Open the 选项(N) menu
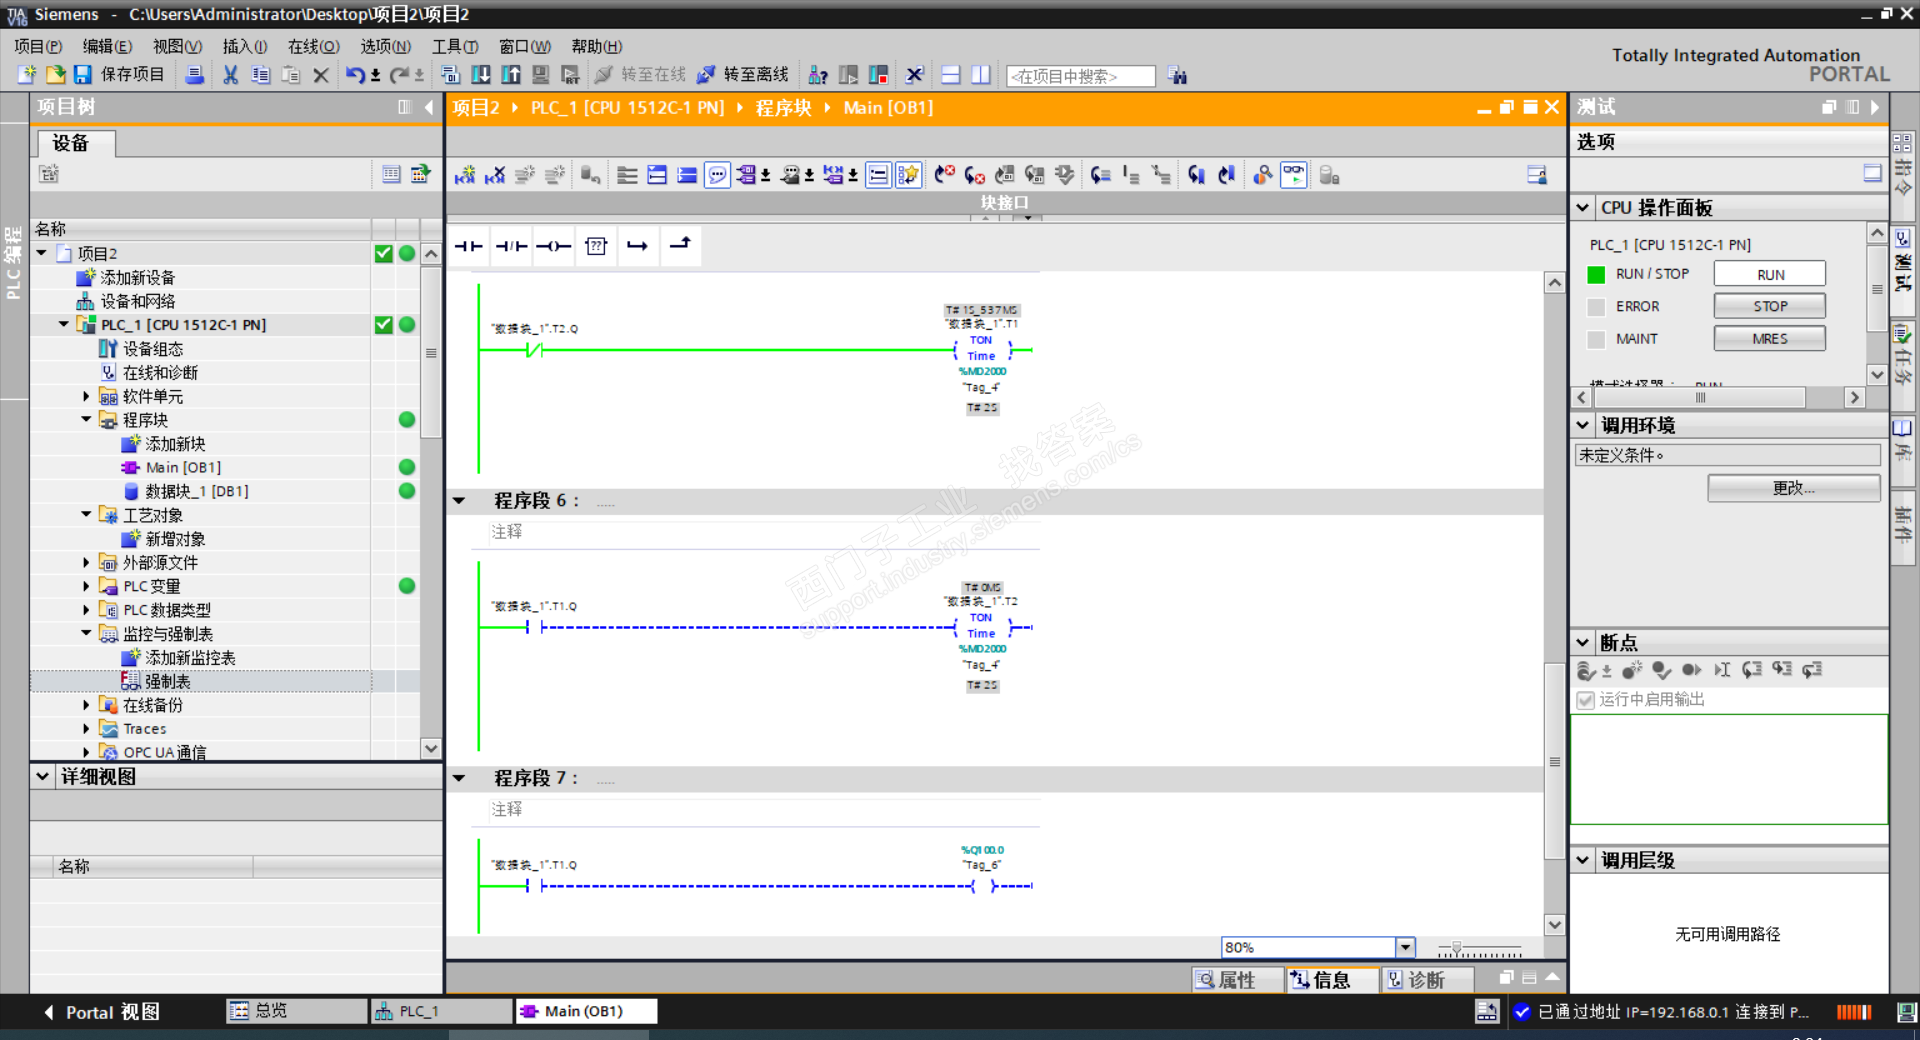Image resolution: width=1920 pixels, height=1040 pixels. pyautogui.click(x=385, y=46)
